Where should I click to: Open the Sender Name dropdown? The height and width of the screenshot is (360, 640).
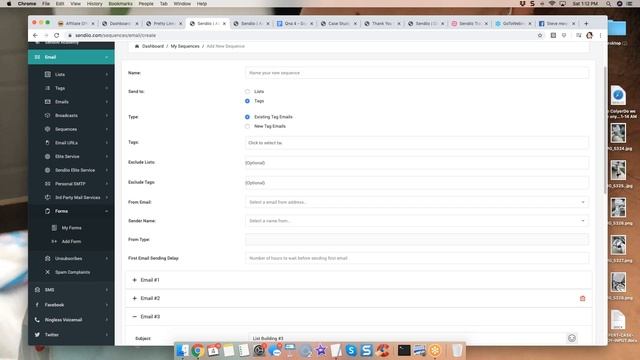(x=417, y=221)
